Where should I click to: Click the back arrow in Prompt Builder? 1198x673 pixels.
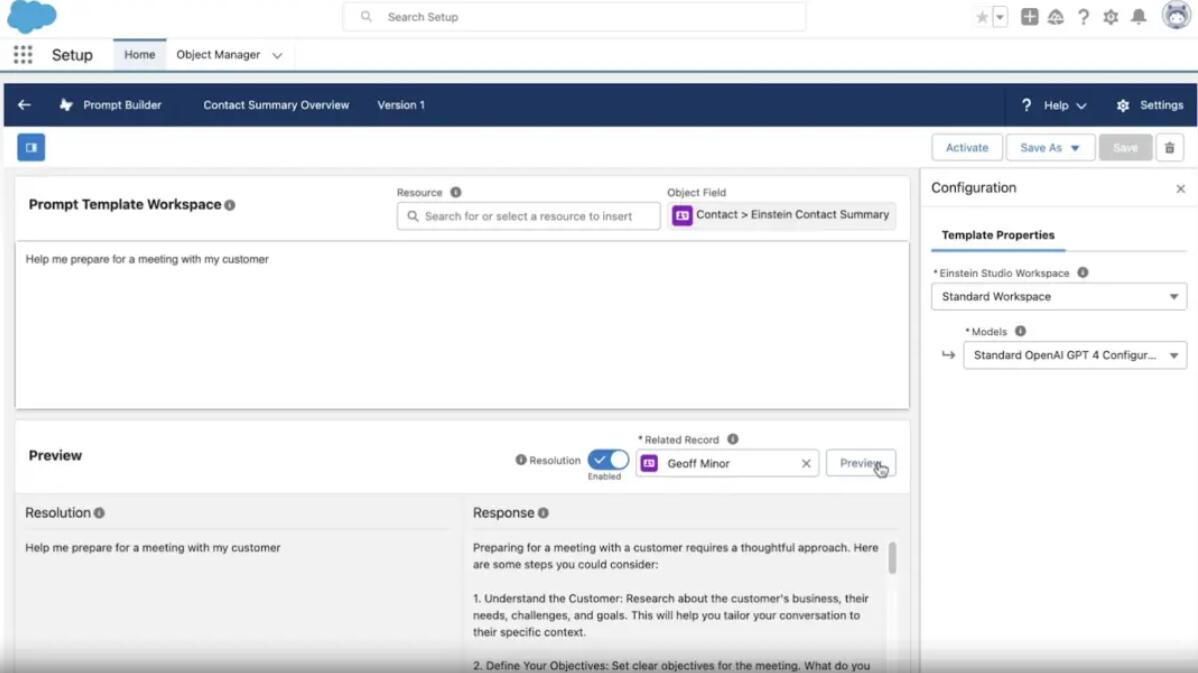coord(24,105)
